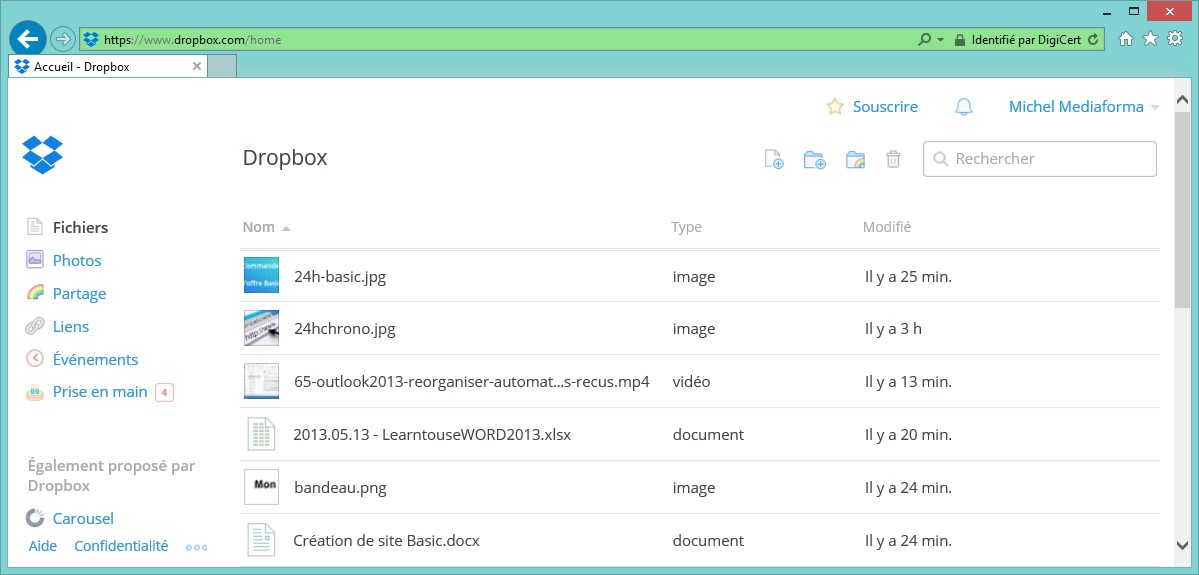The height and width of the screenshot is (575, 1199).
Task: Click the trash deleted files icon
Action: tap(893, 159)
